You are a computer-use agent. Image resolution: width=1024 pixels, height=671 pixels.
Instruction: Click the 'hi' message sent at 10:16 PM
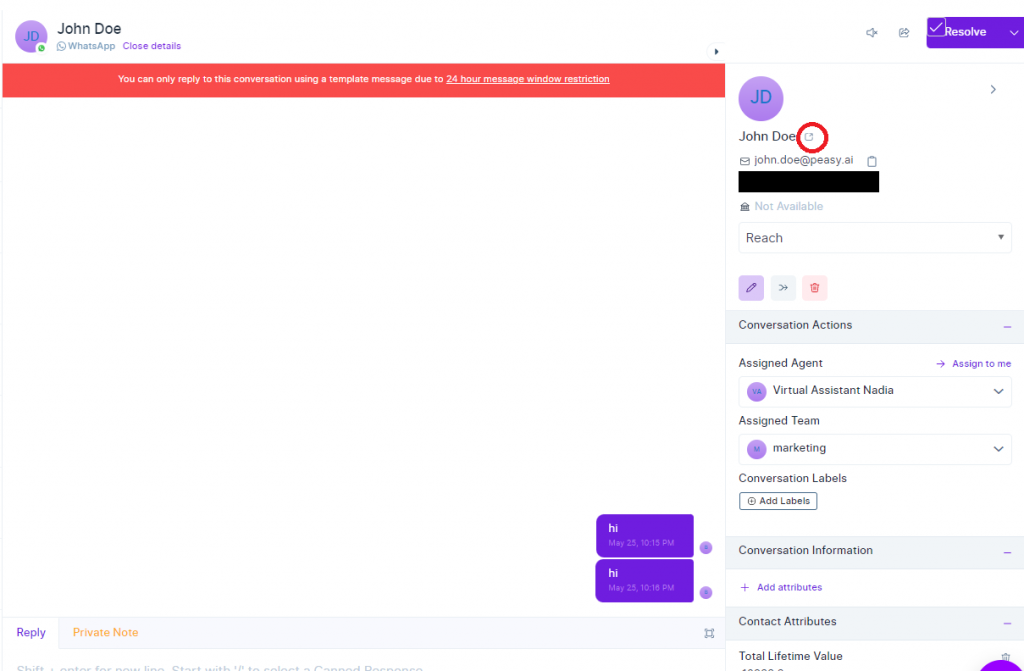(645, 580)
